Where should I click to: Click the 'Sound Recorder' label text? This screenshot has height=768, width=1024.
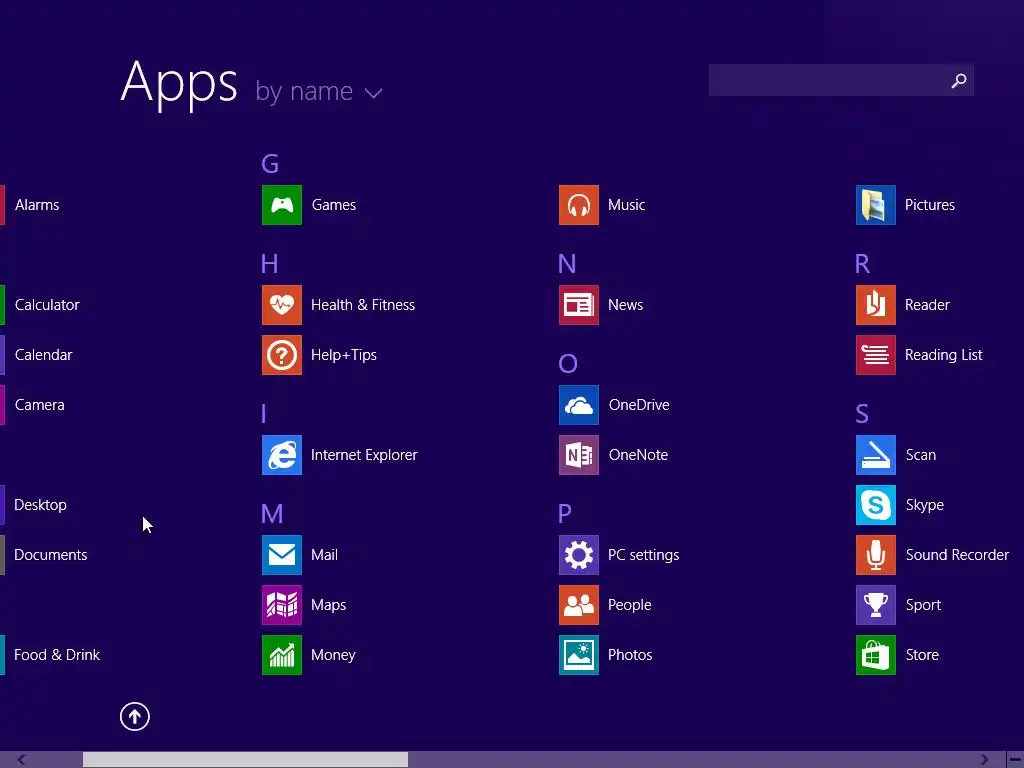point(957,555)
